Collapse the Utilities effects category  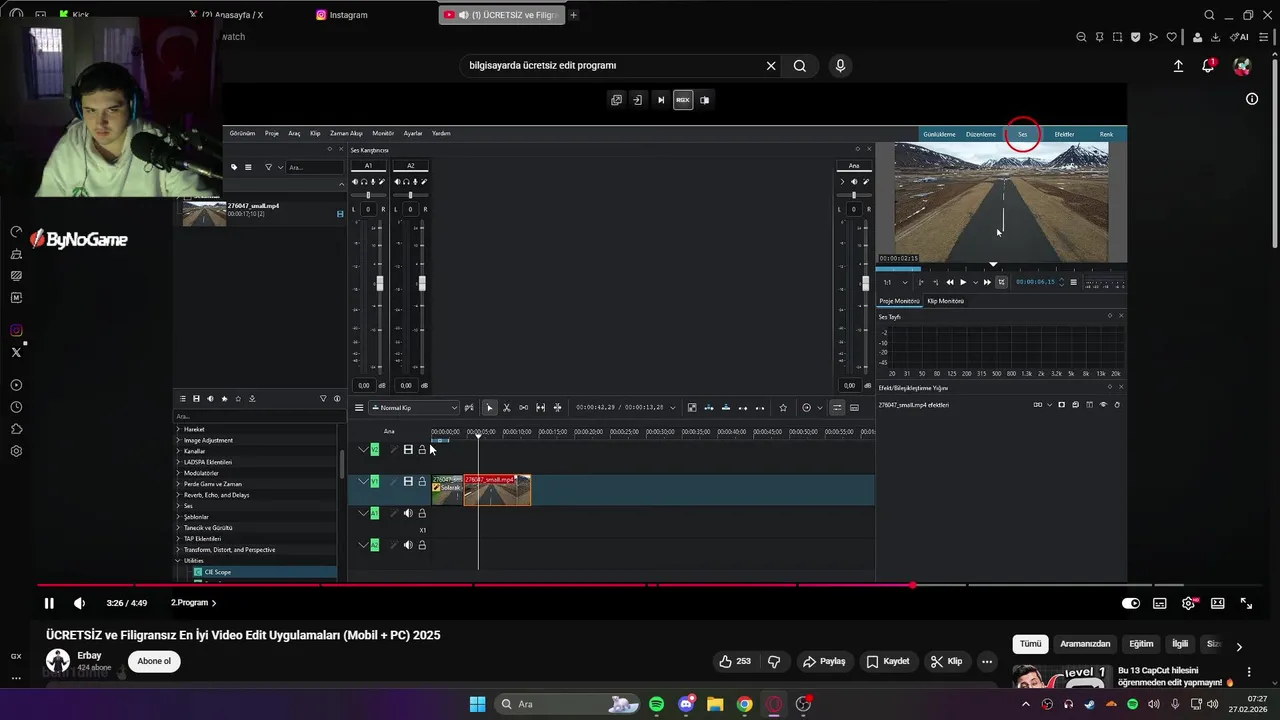(x=179, y=561)
